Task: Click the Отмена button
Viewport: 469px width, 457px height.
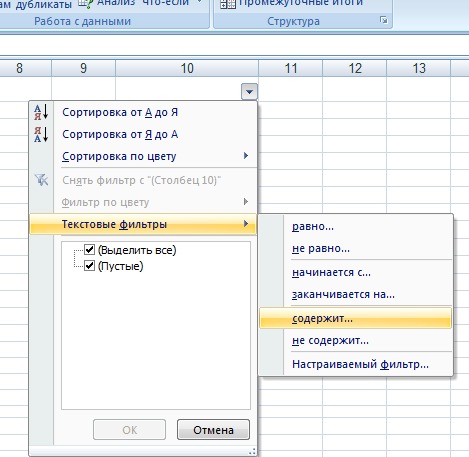Action: coord(213,430)
